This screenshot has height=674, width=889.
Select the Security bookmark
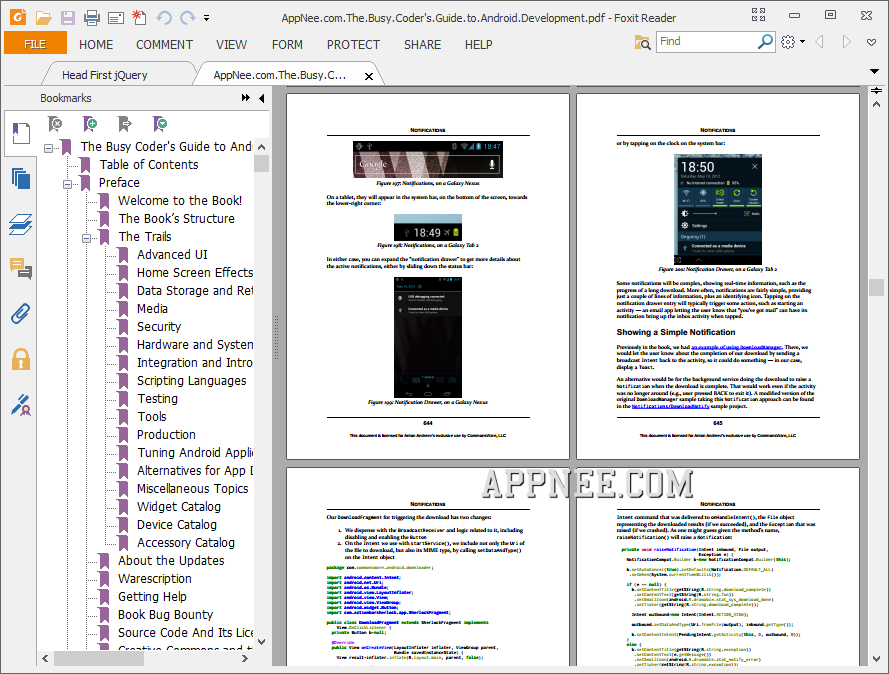click(x=159, y=327)
